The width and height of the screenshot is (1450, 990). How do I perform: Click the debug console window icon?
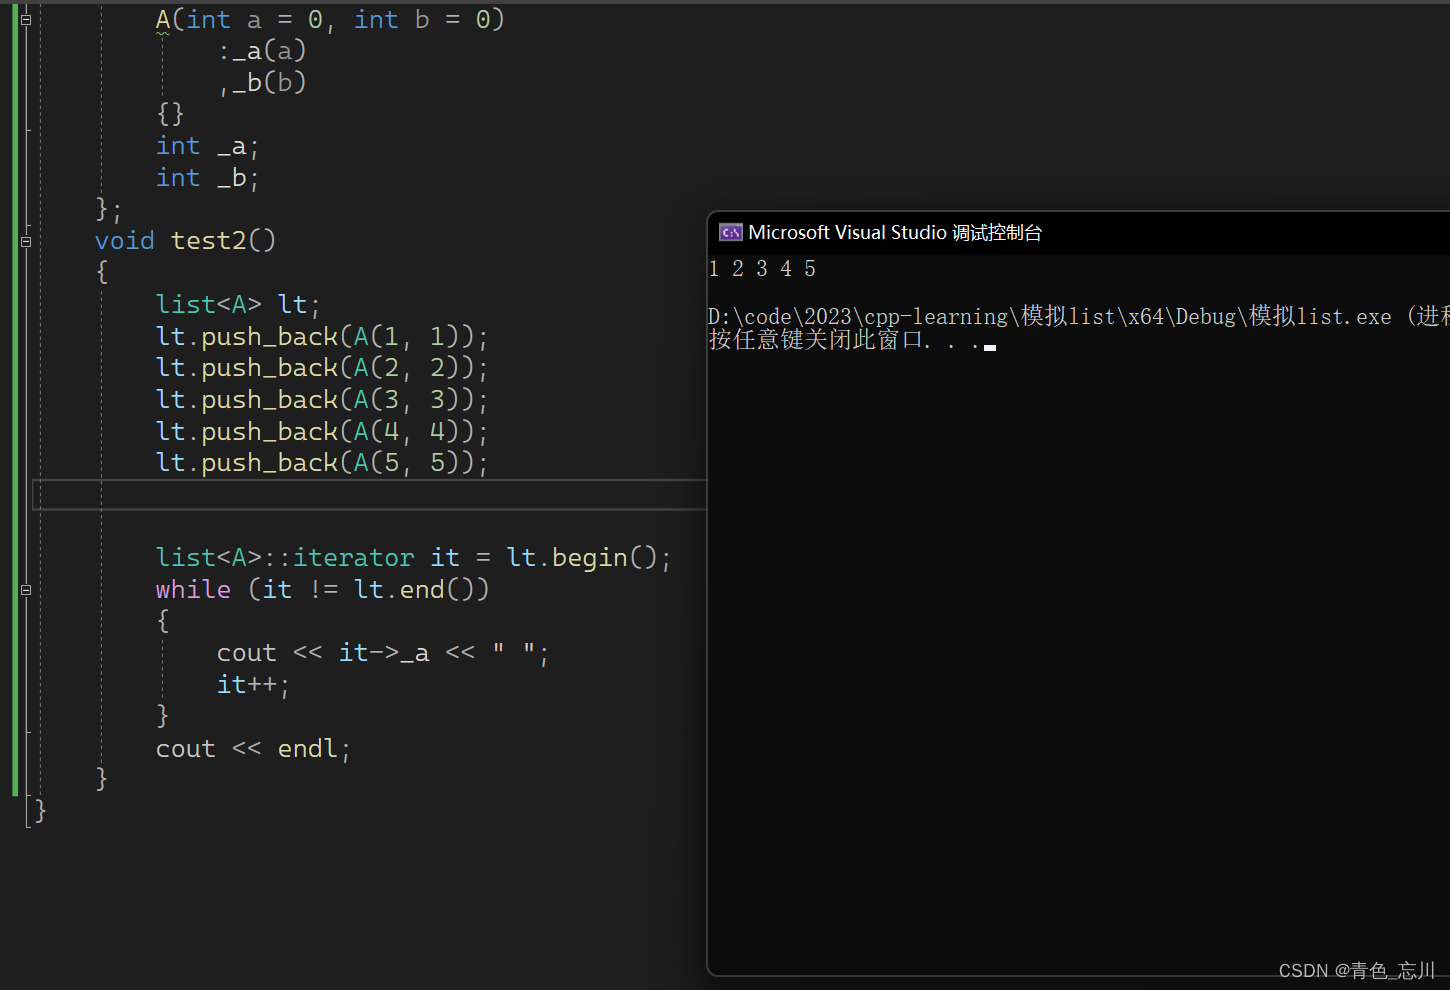pyautogui.click(x=730, y=232)
